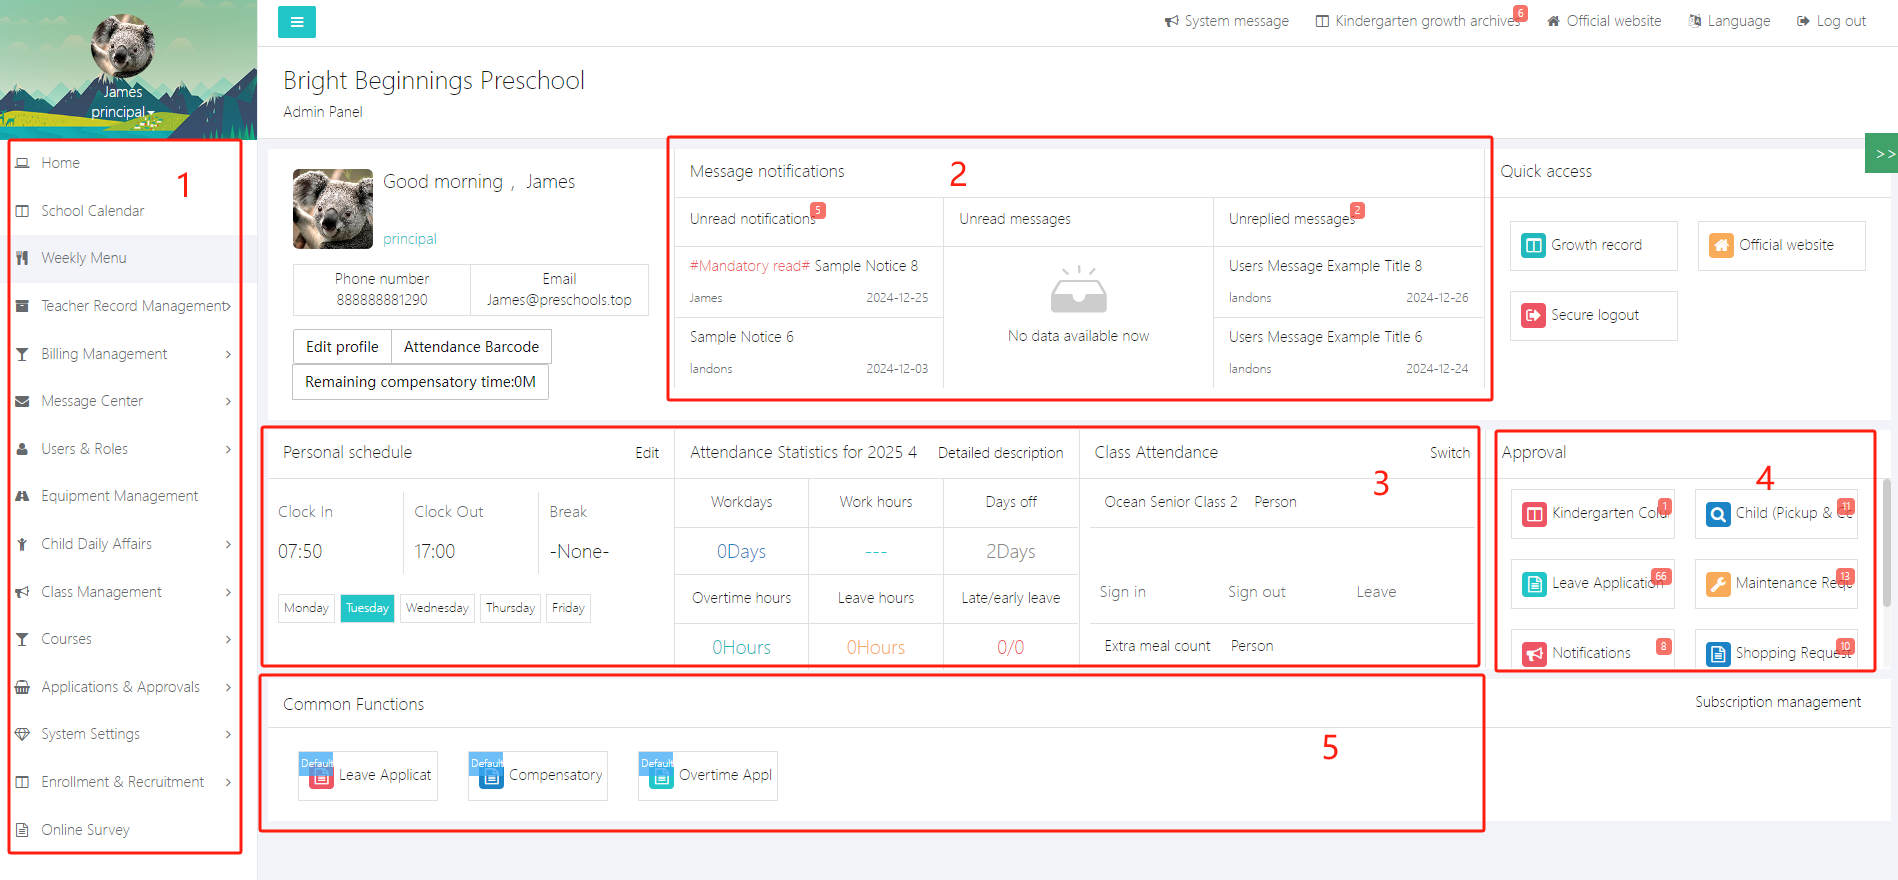Click the Attendance Barcode button

click(x=471, y=347)
